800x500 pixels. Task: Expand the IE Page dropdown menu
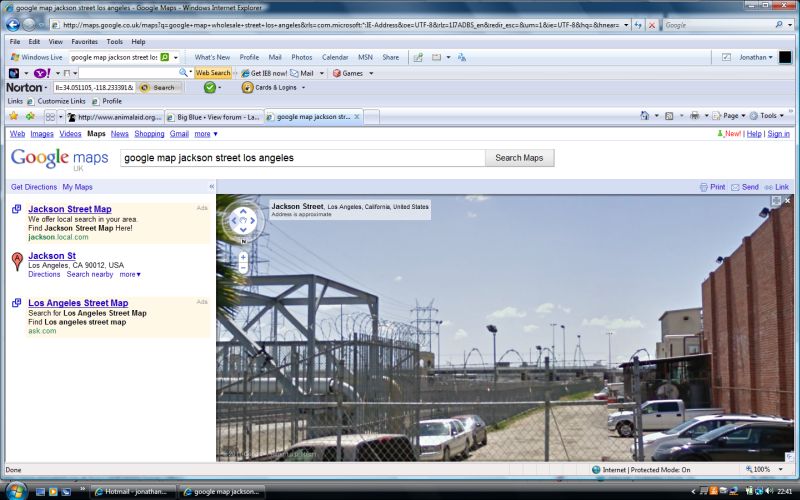point(731,116)
